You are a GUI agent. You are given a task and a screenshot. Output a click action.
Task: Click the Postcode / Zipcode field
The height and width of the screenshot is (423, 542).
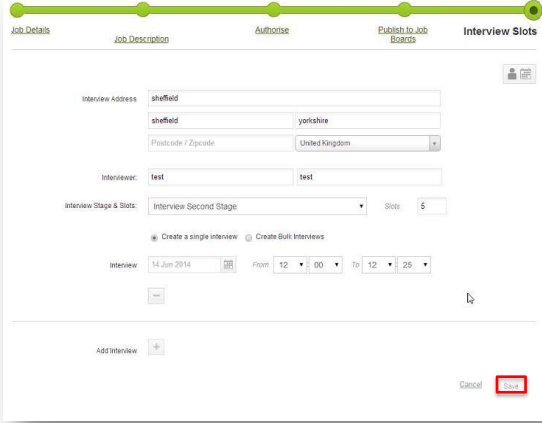pos(221,143)
